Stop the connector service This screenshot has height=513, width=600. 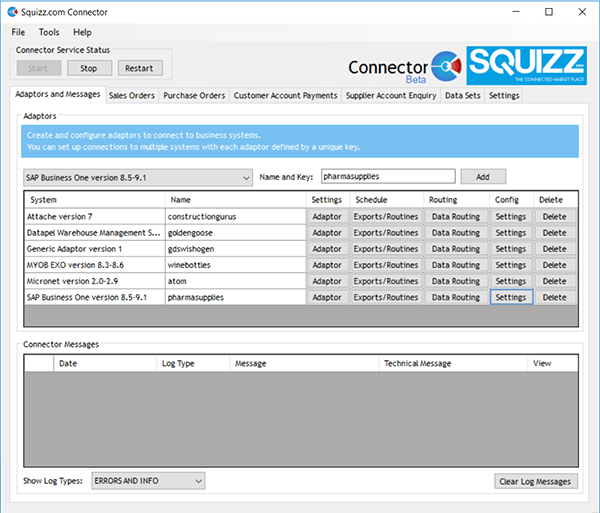90,68
